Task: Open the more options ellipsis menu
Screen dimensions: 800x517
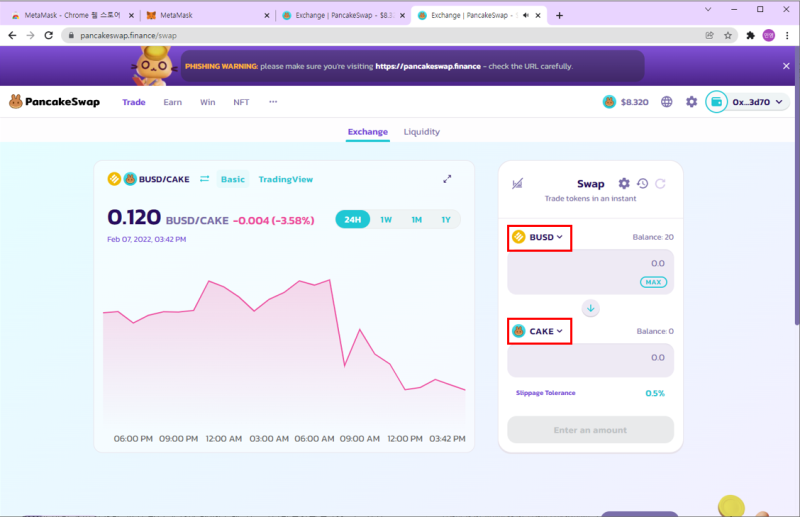Action: (x=273, y=102)
